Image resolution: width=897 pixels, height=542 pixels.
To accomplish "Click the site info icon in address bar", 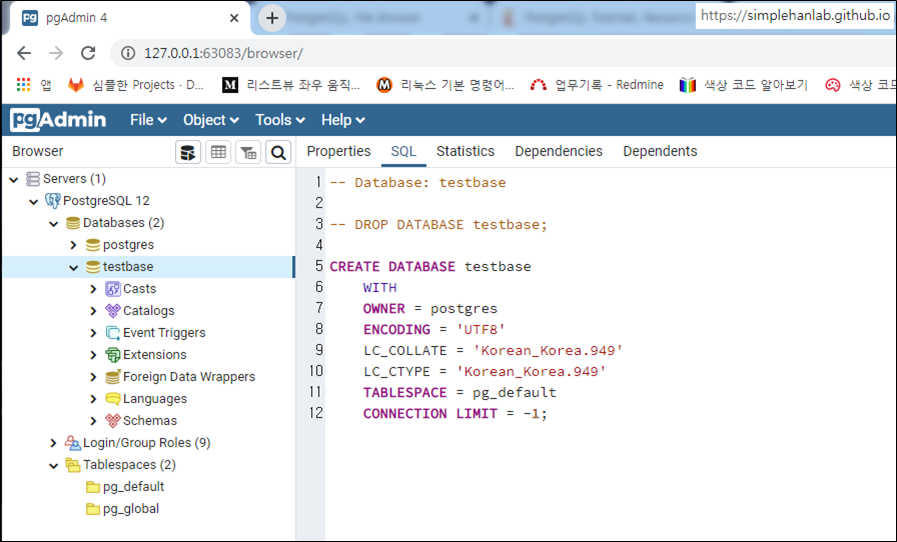I will pyautogui.click(x=128, y=53).
